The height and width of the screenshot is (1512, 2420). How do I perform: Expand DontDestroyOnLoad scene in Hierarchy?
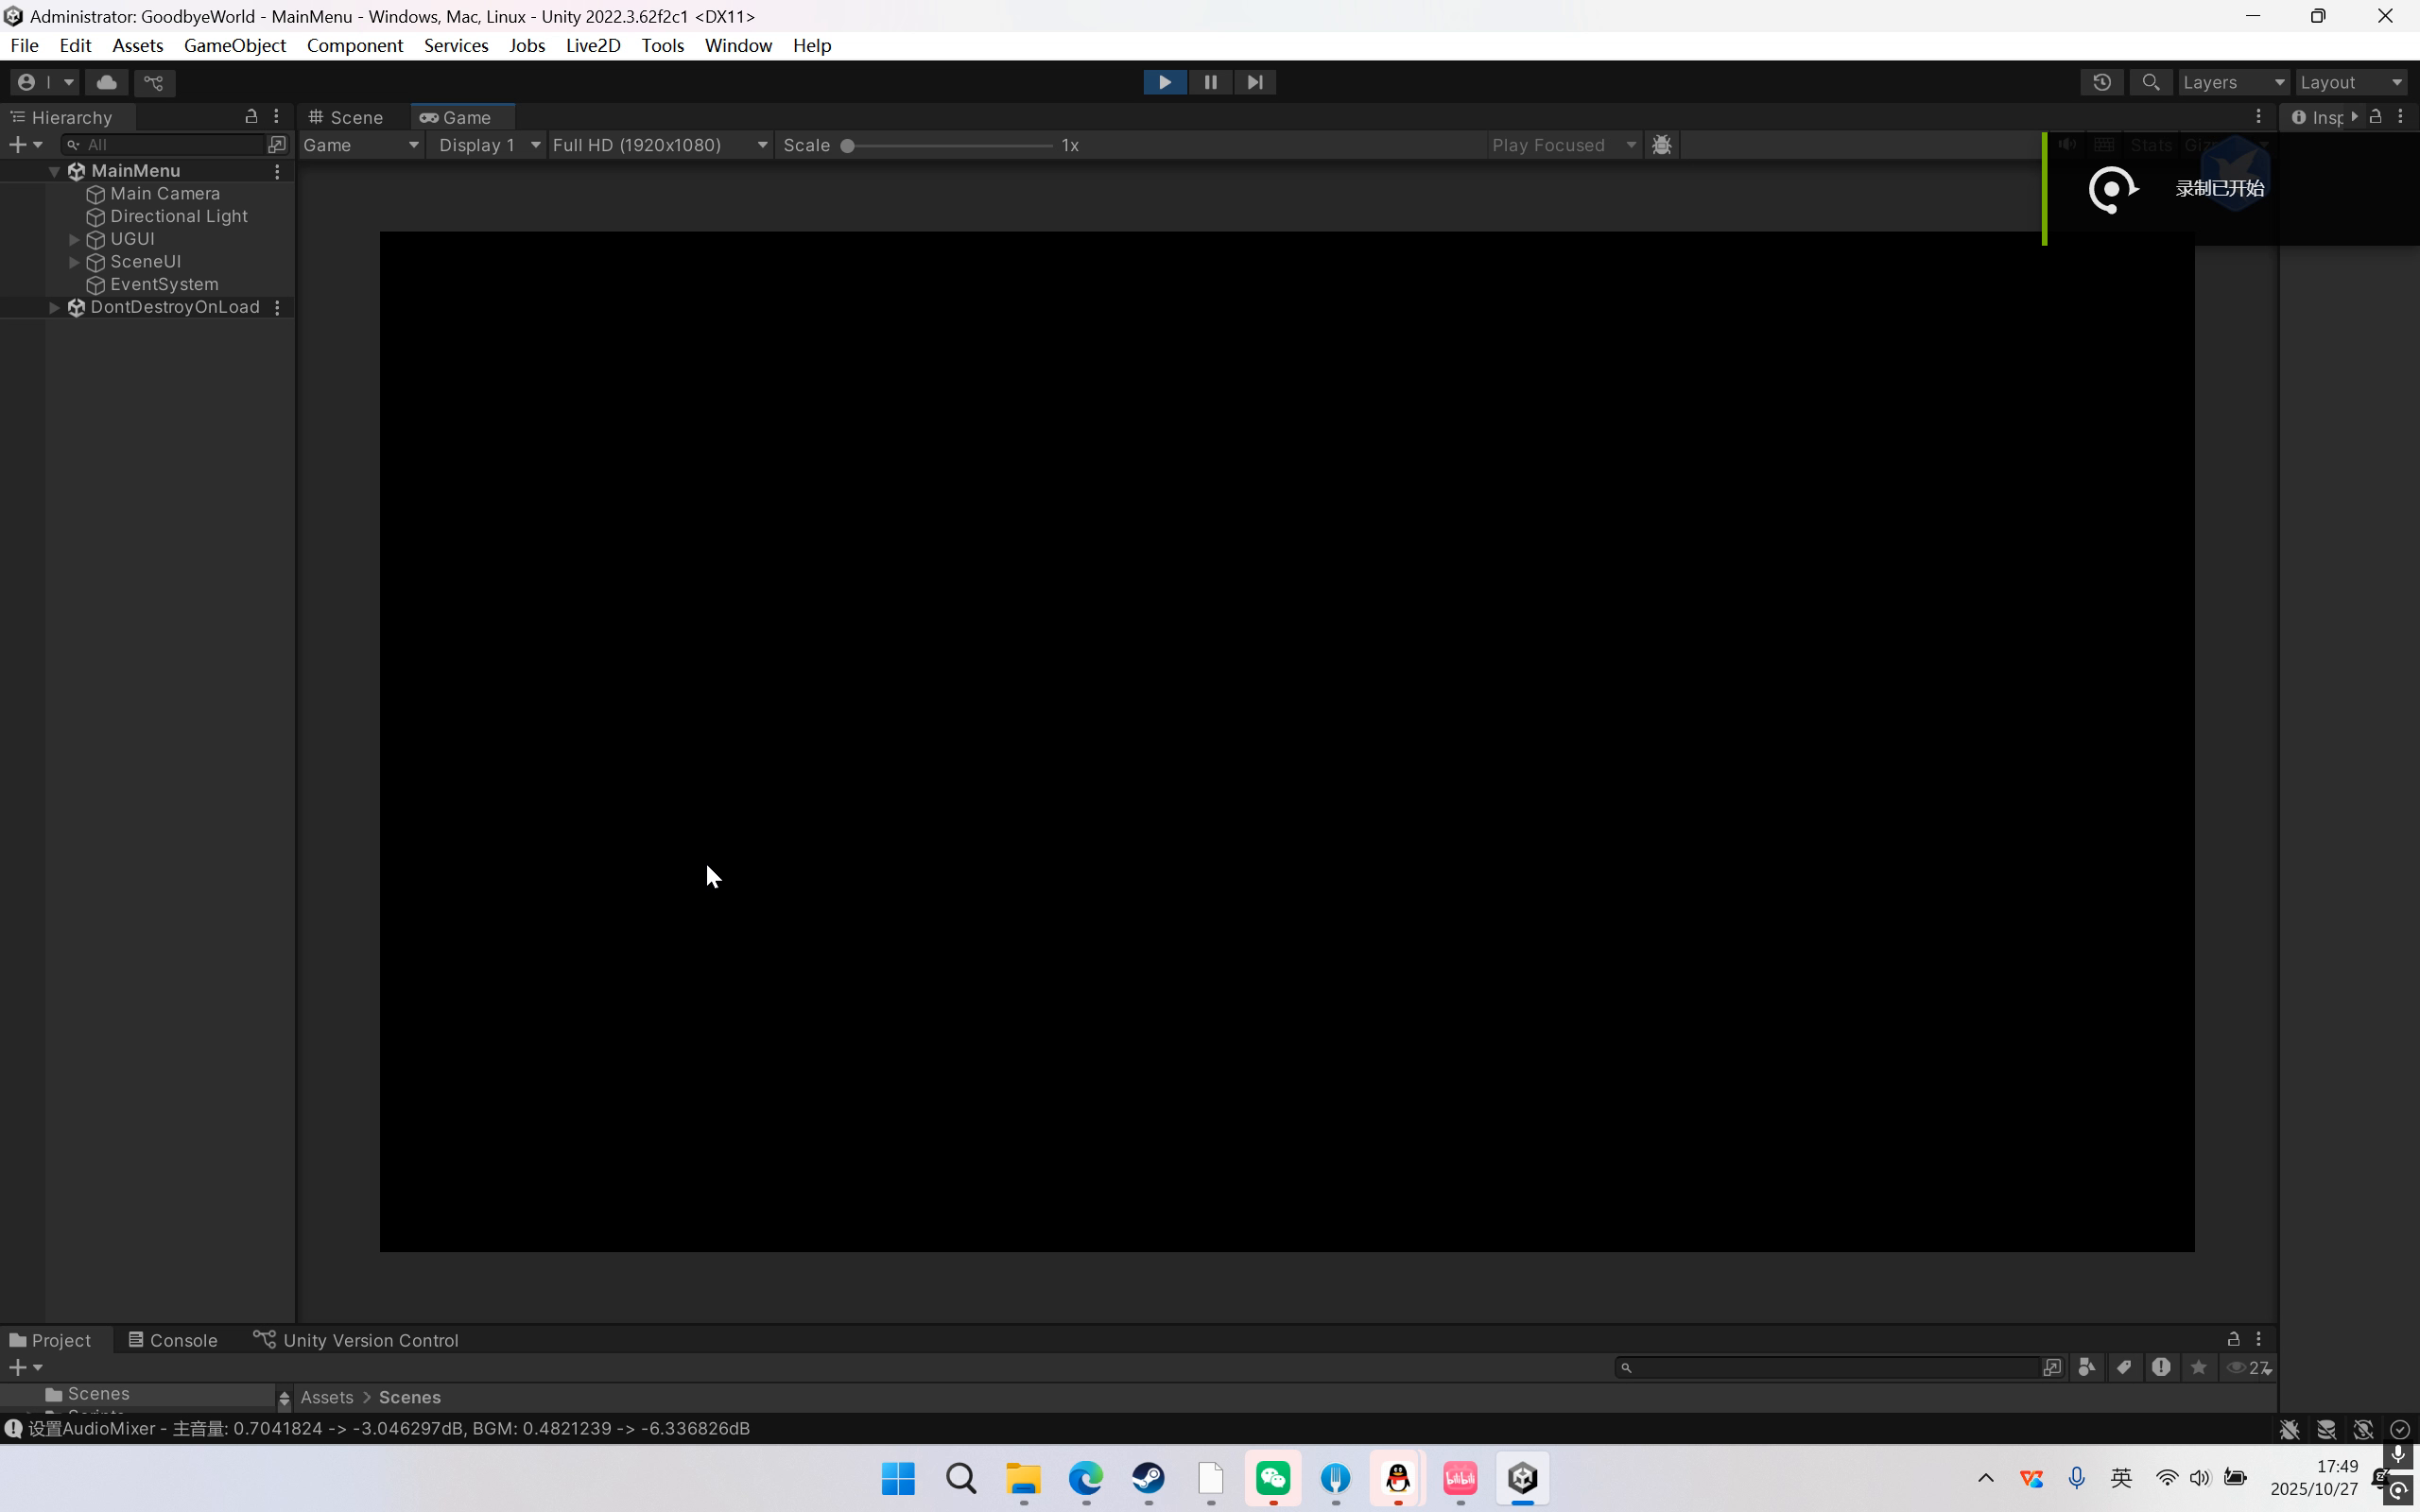[54, 307]
